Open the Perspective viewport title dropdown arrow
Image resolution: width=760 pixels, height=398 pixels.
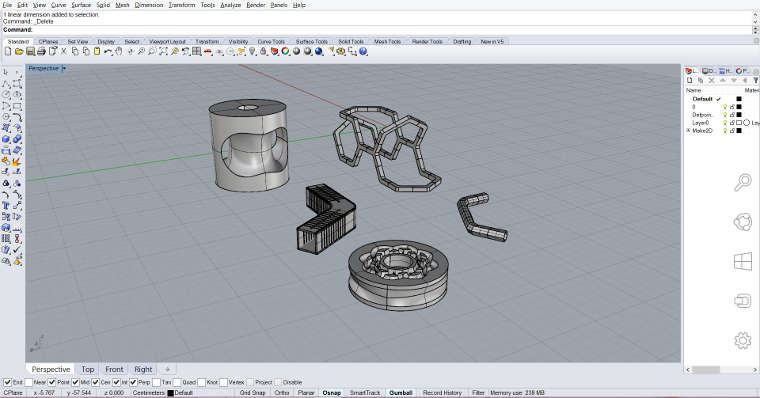(64, 68)
